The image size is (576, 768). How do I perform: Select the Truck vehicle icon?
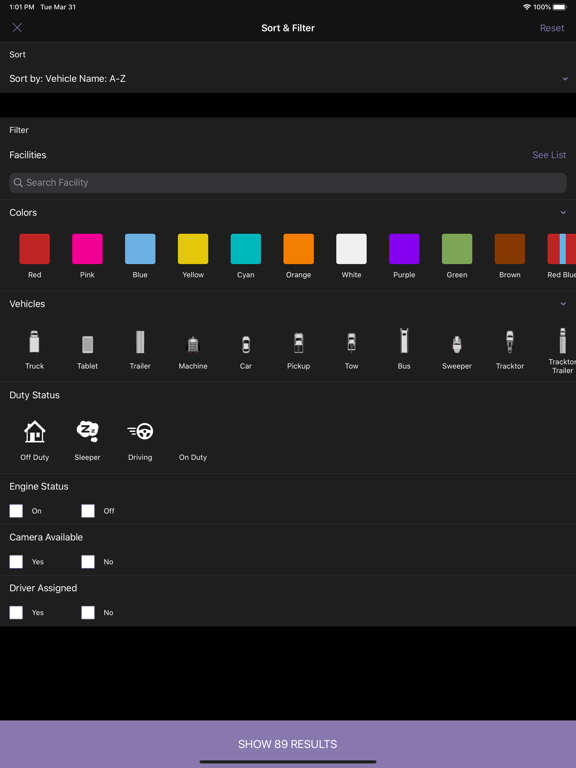[34, 342]
